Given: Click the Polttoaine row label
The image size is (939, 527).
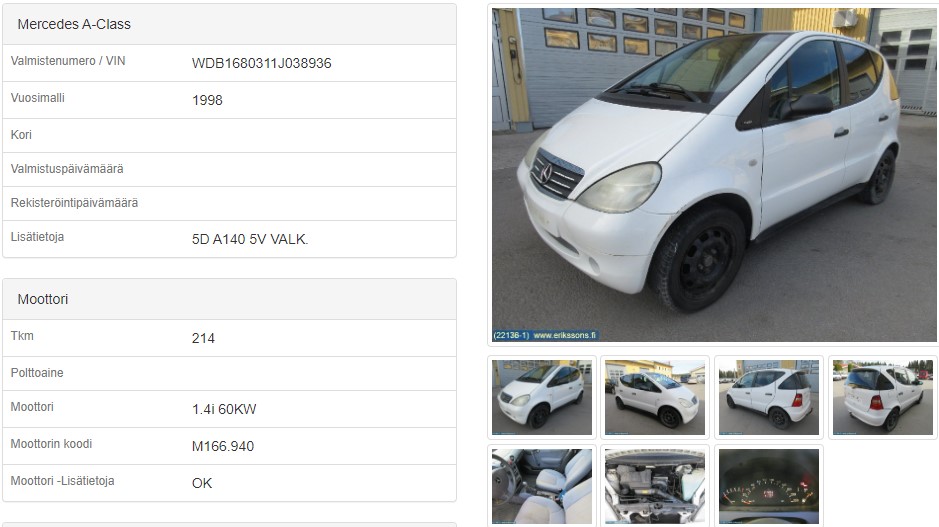Looking at the screenshot, I should [x=37, y=373].
